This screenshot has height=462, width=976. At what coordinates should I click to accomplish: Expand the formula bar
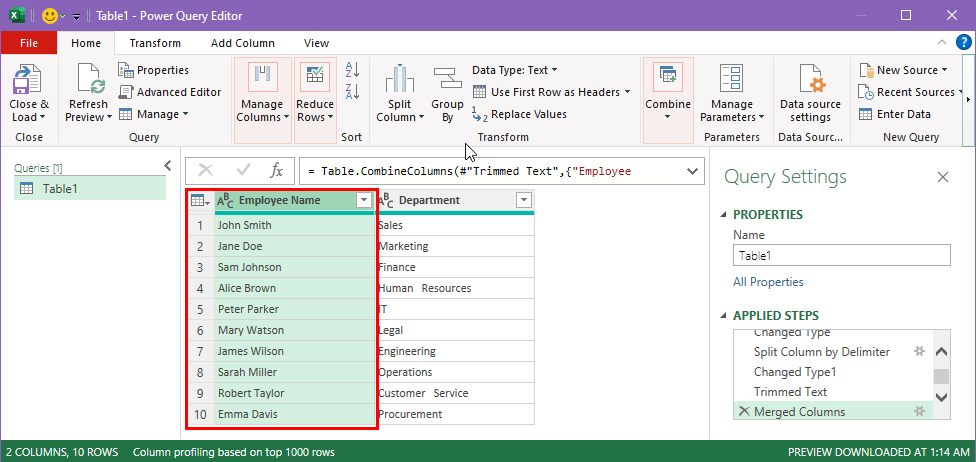[692, 171]
